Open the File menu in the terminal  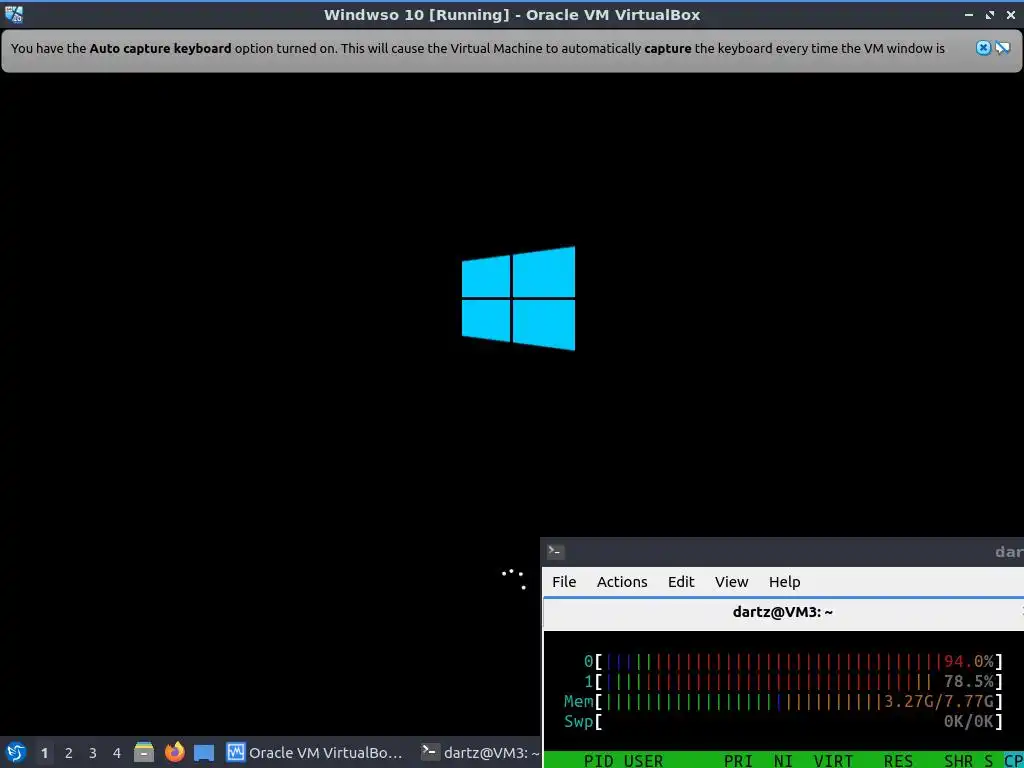[564, 582]
